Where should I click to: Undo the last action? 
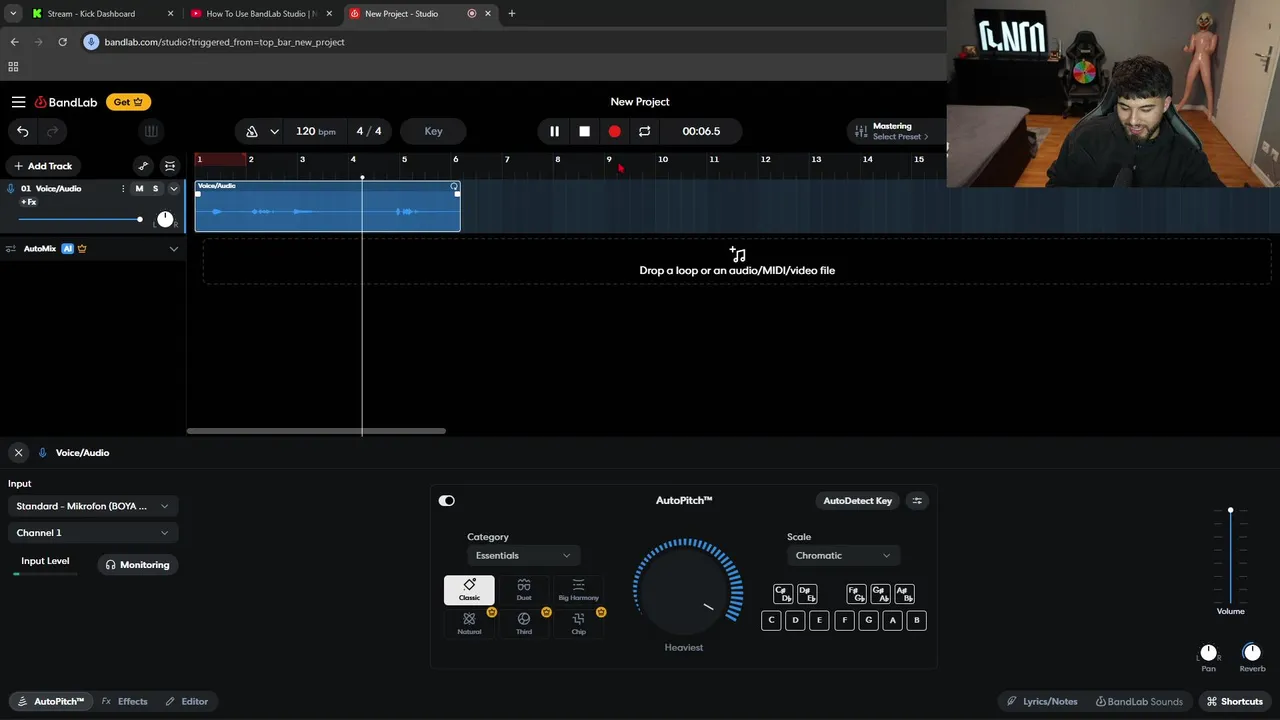[22, 131]
